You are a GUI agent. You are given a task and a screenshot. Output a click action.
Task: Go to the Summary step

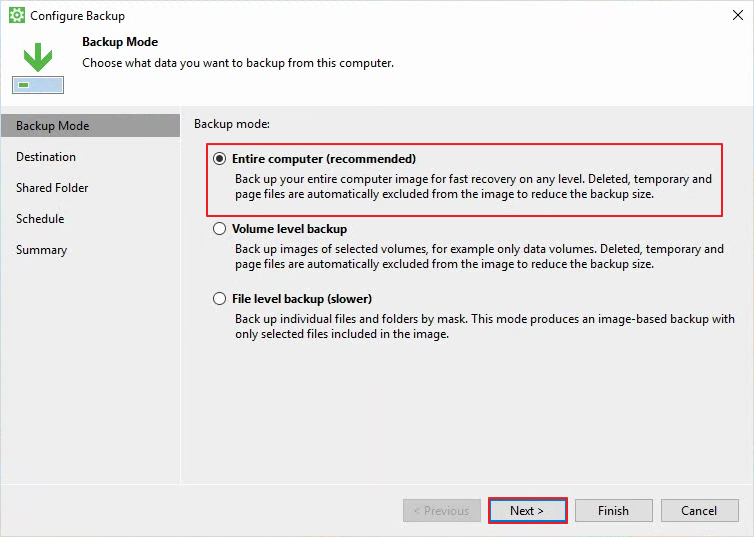(x=41, y=250)
